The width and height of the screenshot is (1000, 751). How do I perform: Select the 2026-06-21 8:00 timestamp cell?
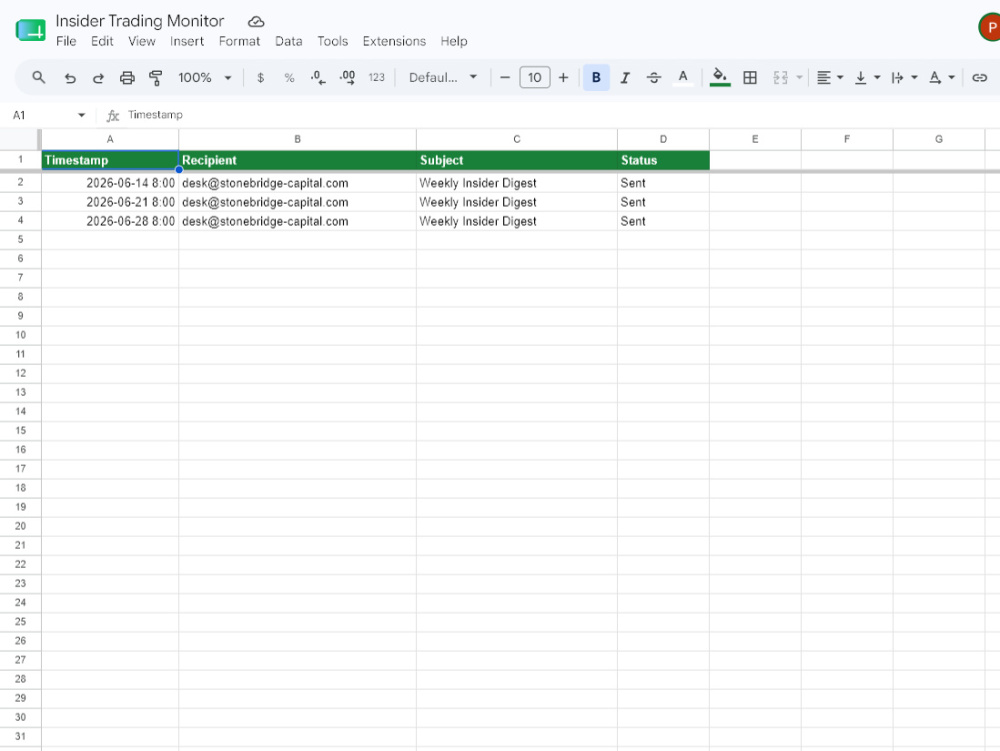pyautogui.click(x=110, y=202)
